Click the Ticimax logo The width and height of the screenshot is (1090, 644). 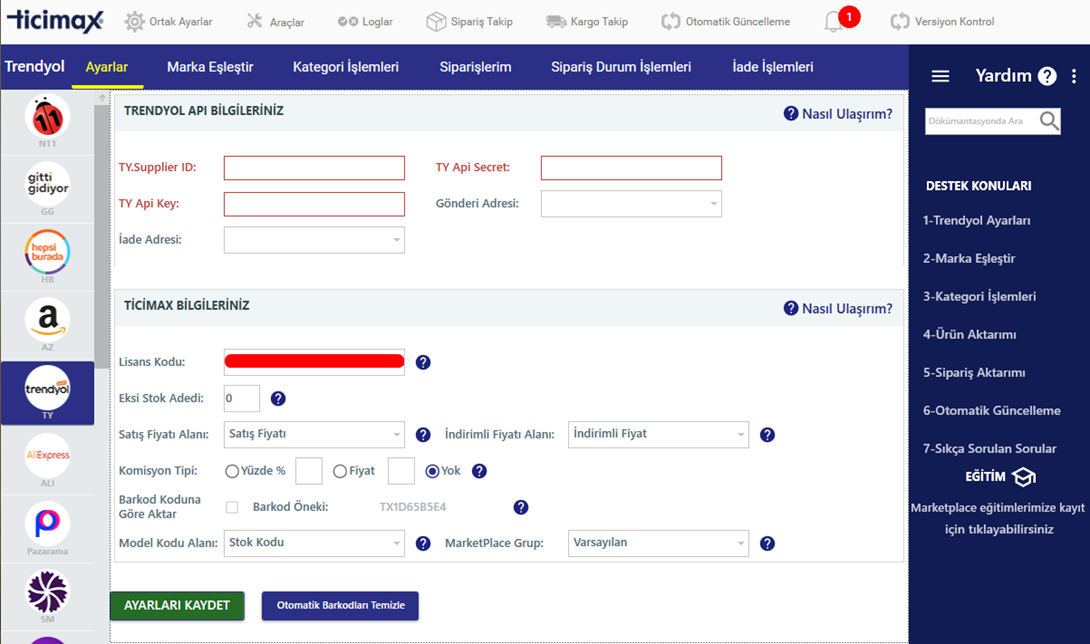point(55,21)
